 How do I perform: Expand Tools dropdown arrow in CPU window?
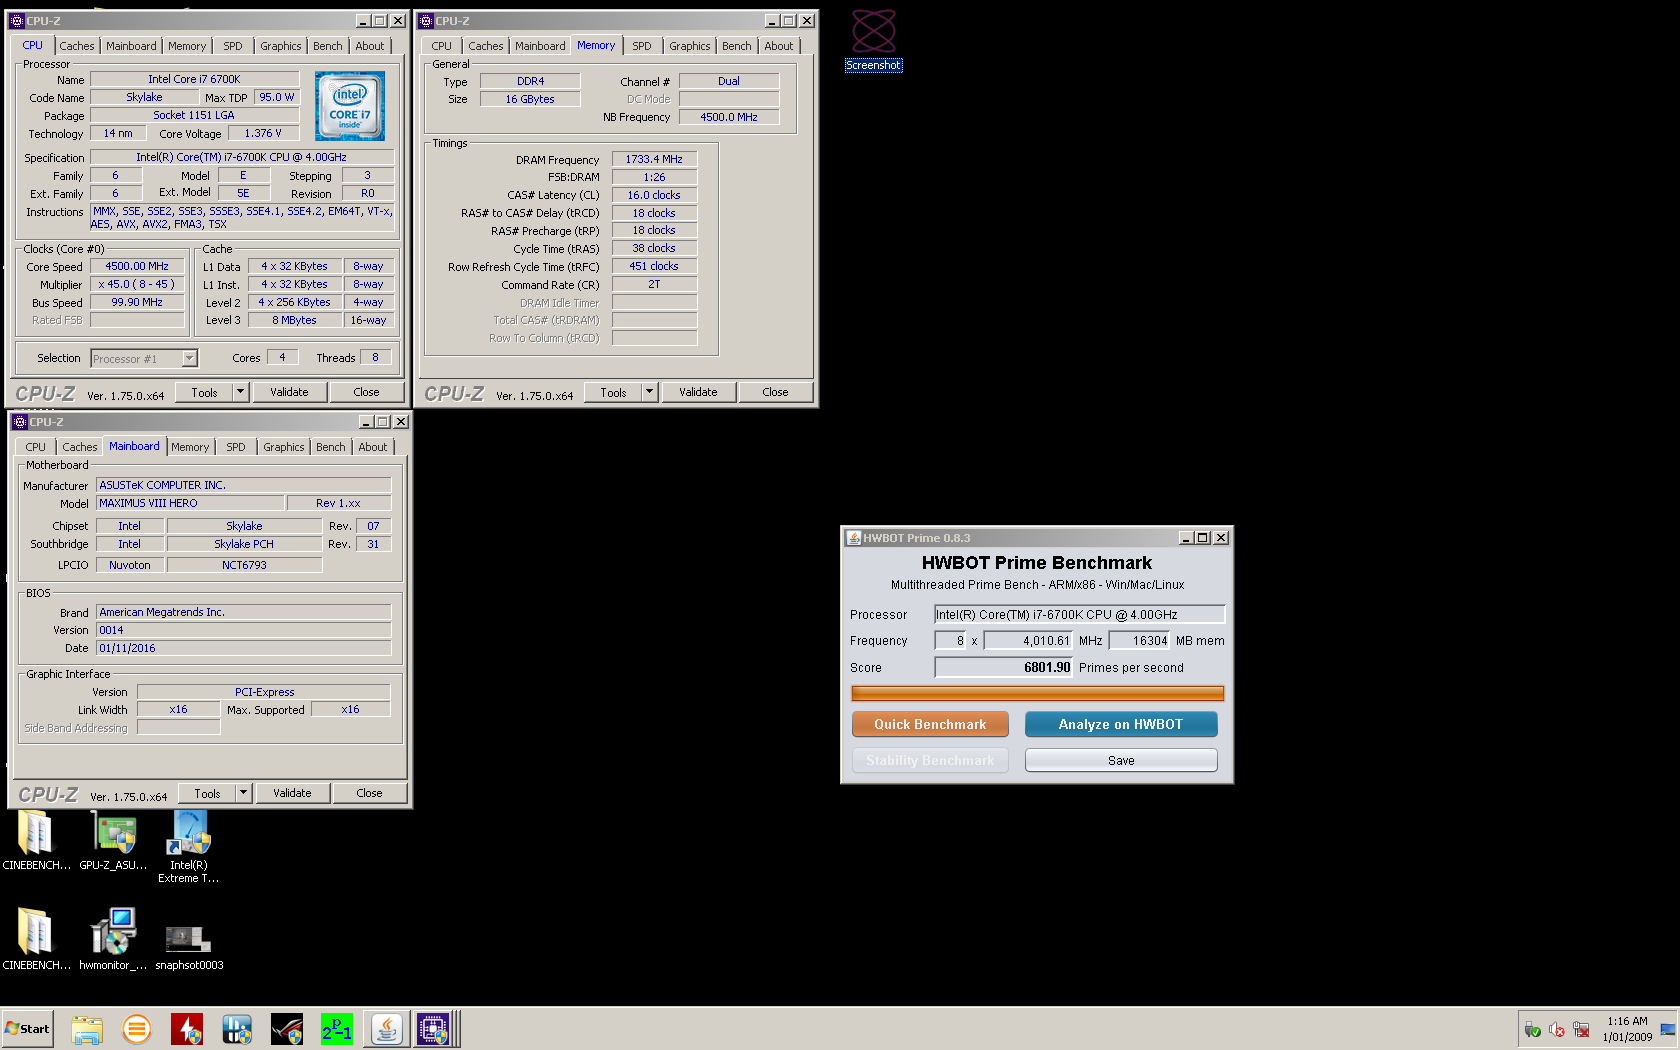tap(240, 393)
